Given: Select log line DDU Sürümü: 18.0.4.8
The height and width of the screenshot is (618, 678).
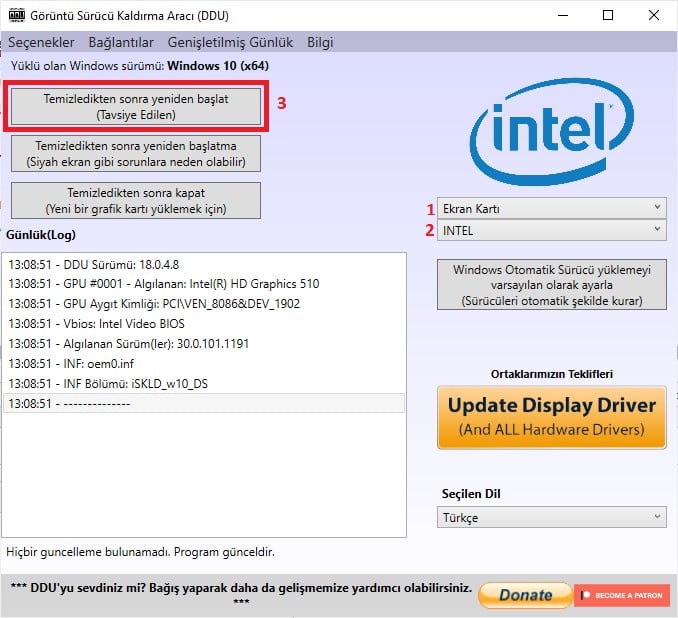Looking at the screenshot, I should [204, 265].
